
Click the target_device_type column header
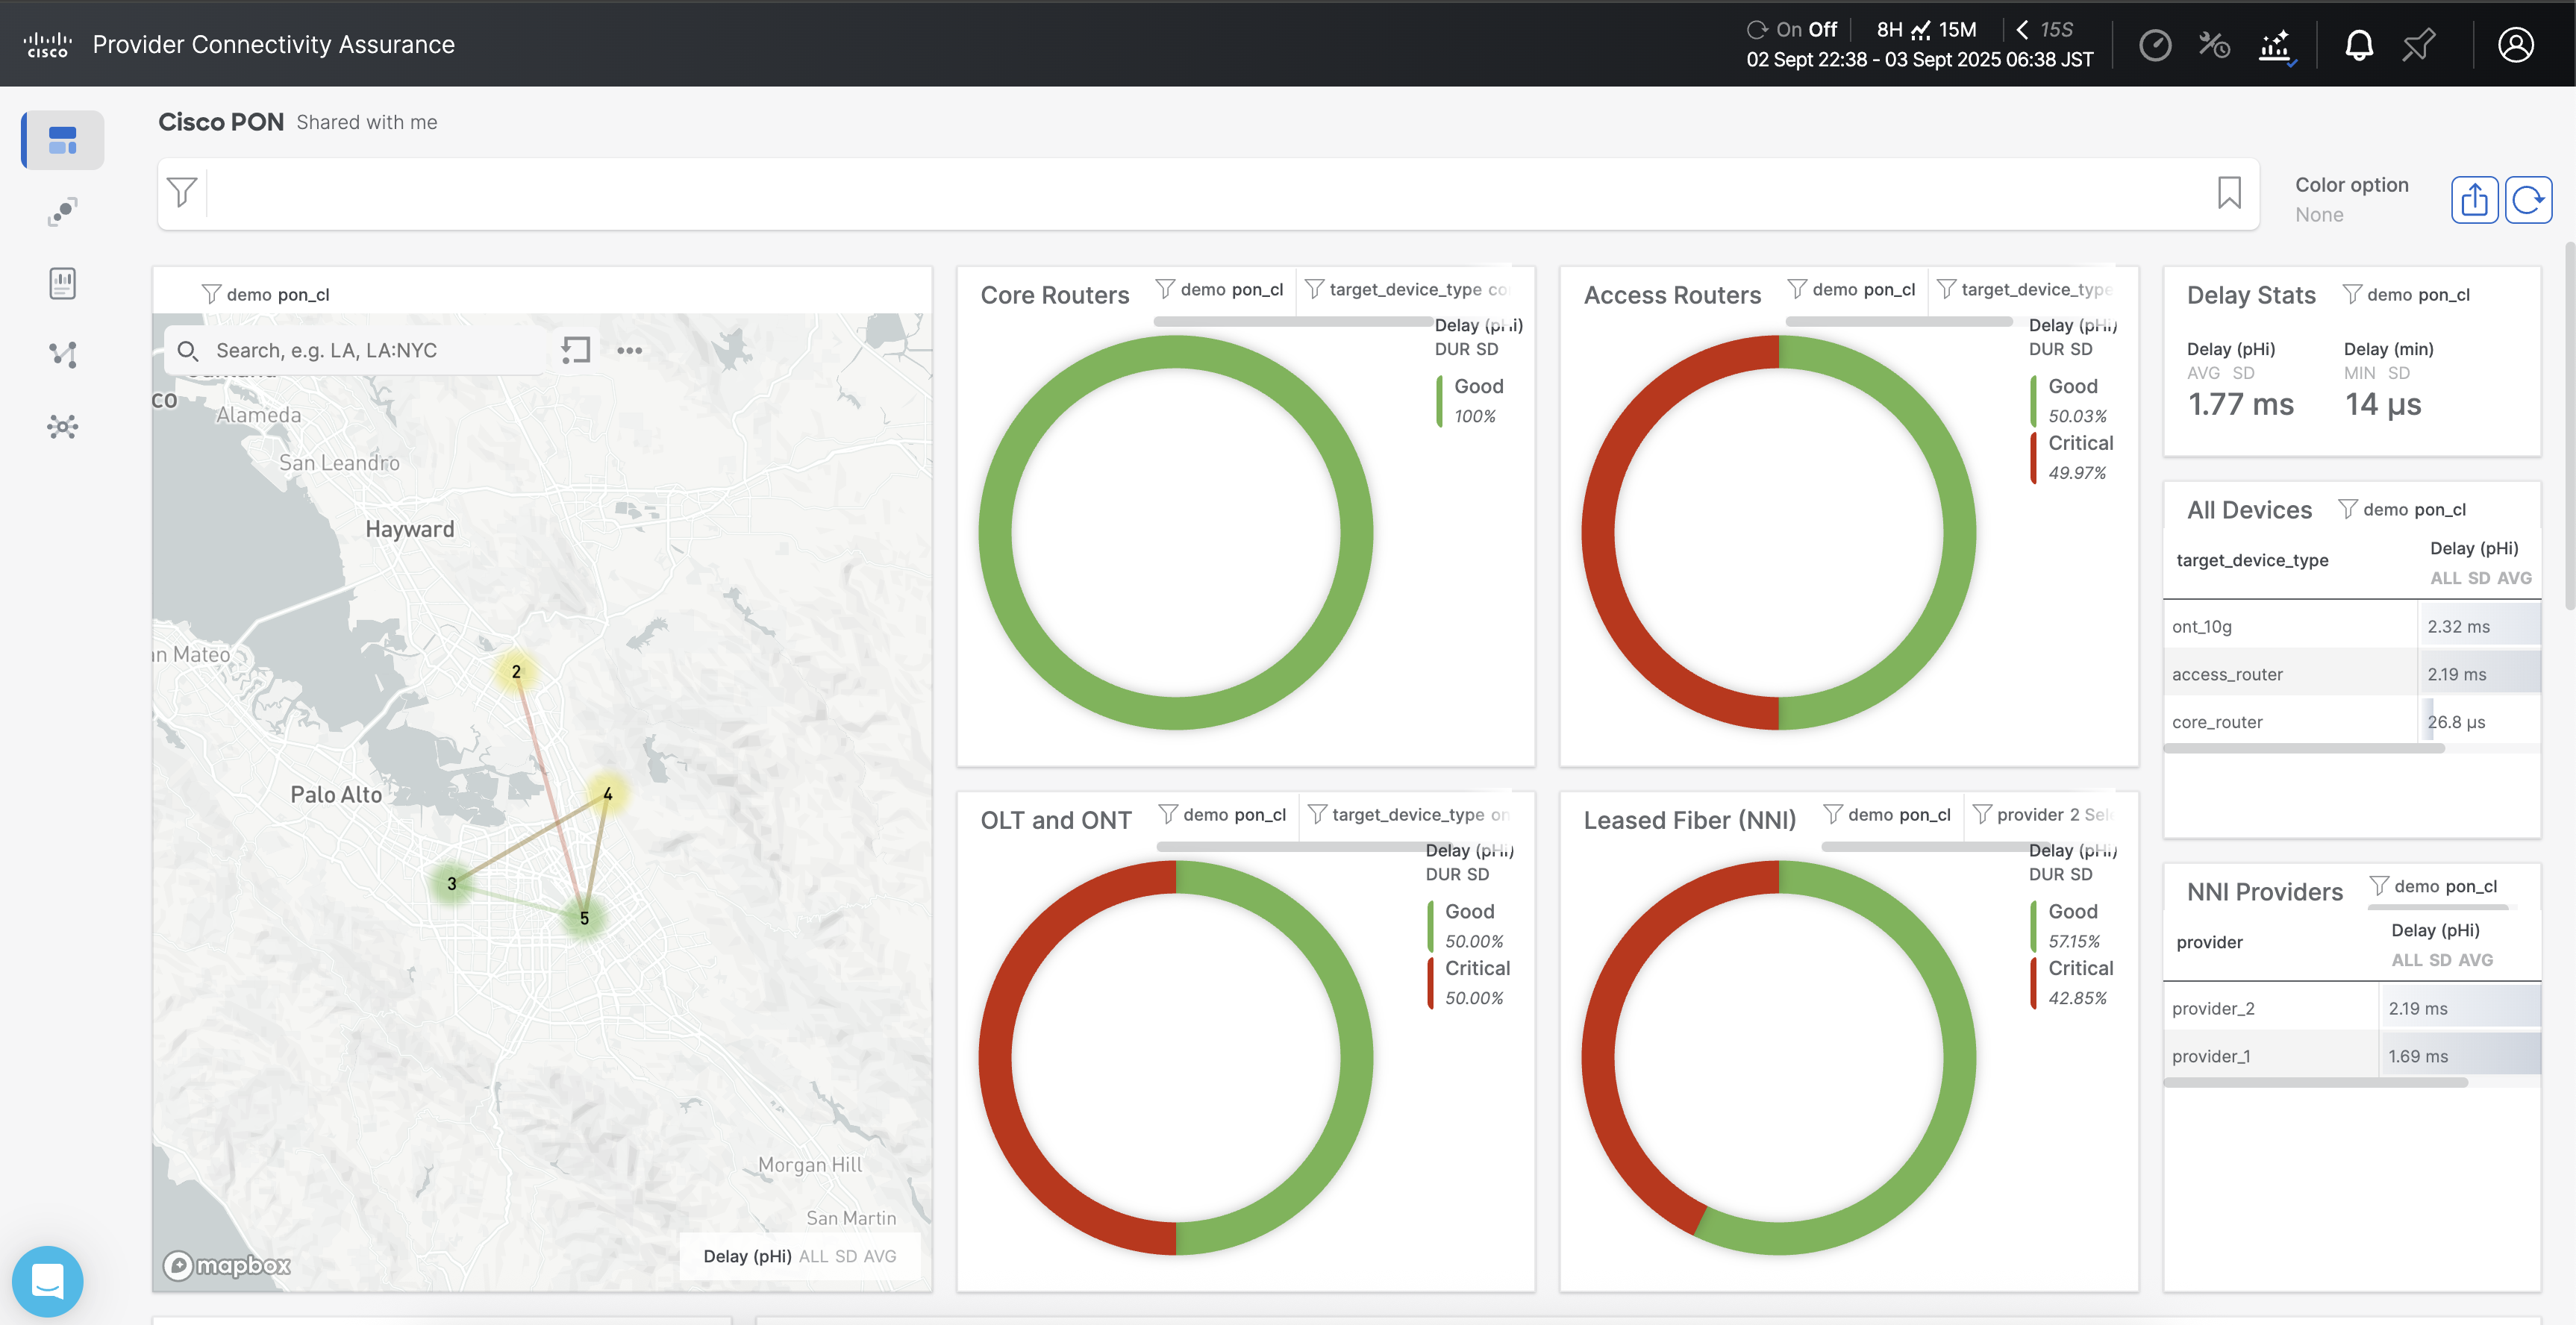point(2252,561)
